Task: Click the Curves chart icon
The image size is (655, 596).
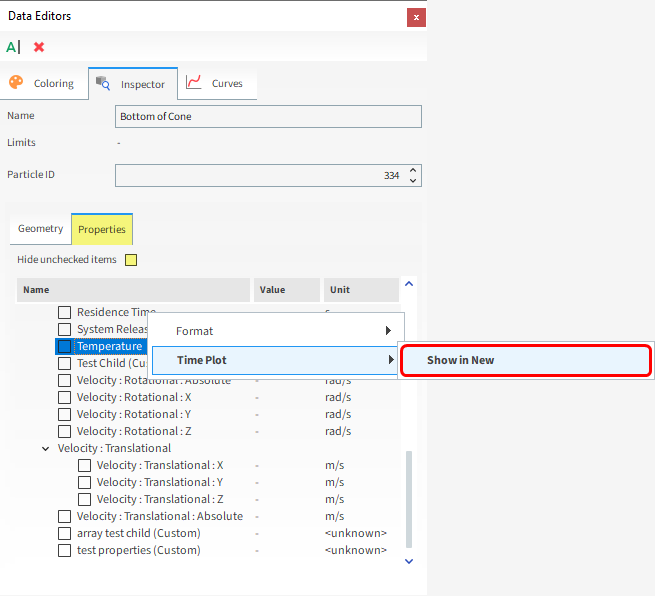Action: point(194,83)
